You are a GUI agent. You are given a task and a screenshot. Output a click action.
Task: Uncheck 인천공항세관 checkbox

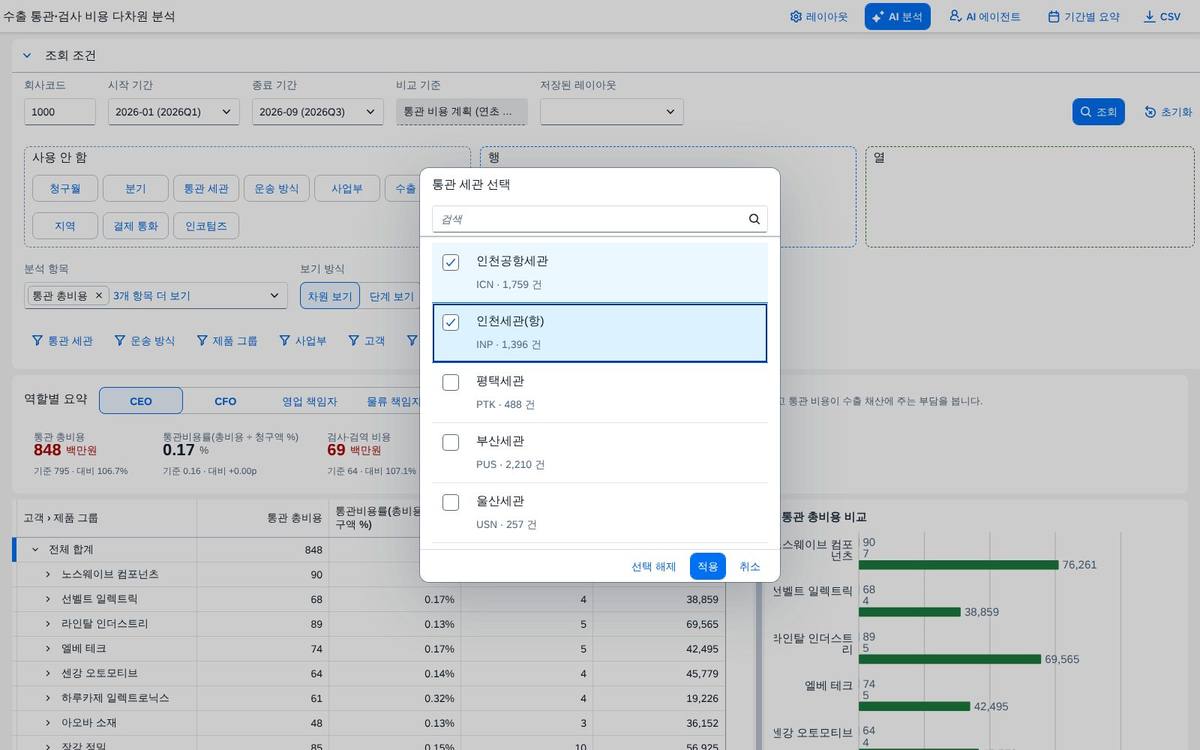[451, 262]
